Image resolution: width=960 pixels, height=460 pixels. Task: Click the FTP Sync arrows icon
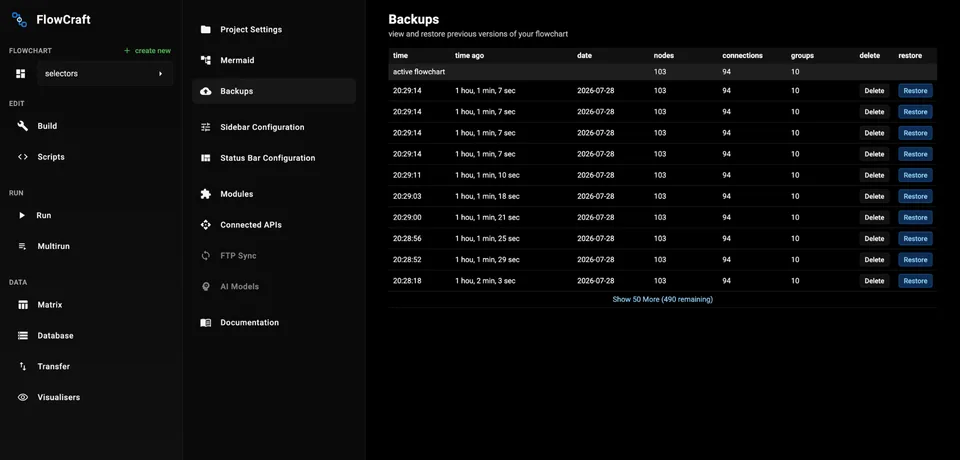[206, 255]
